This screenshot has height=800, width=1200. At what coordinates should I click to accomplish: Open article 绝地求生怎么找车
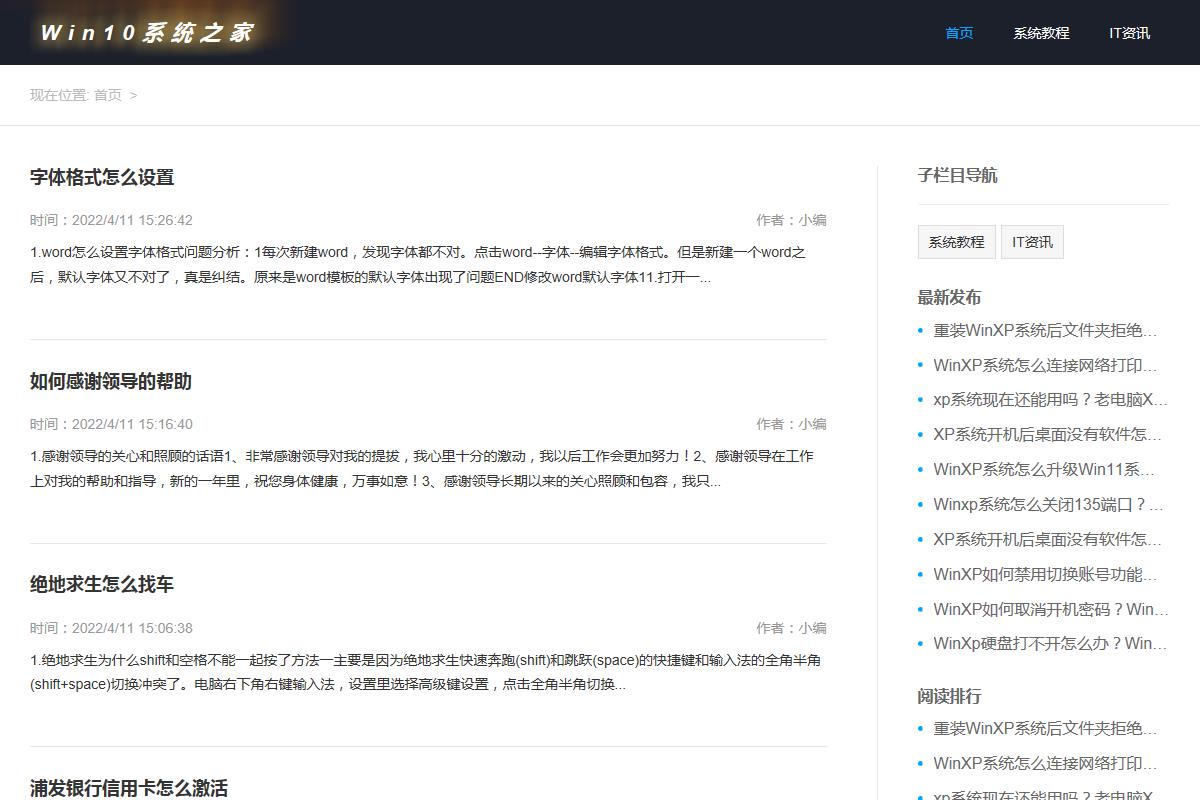coord(102,584)
